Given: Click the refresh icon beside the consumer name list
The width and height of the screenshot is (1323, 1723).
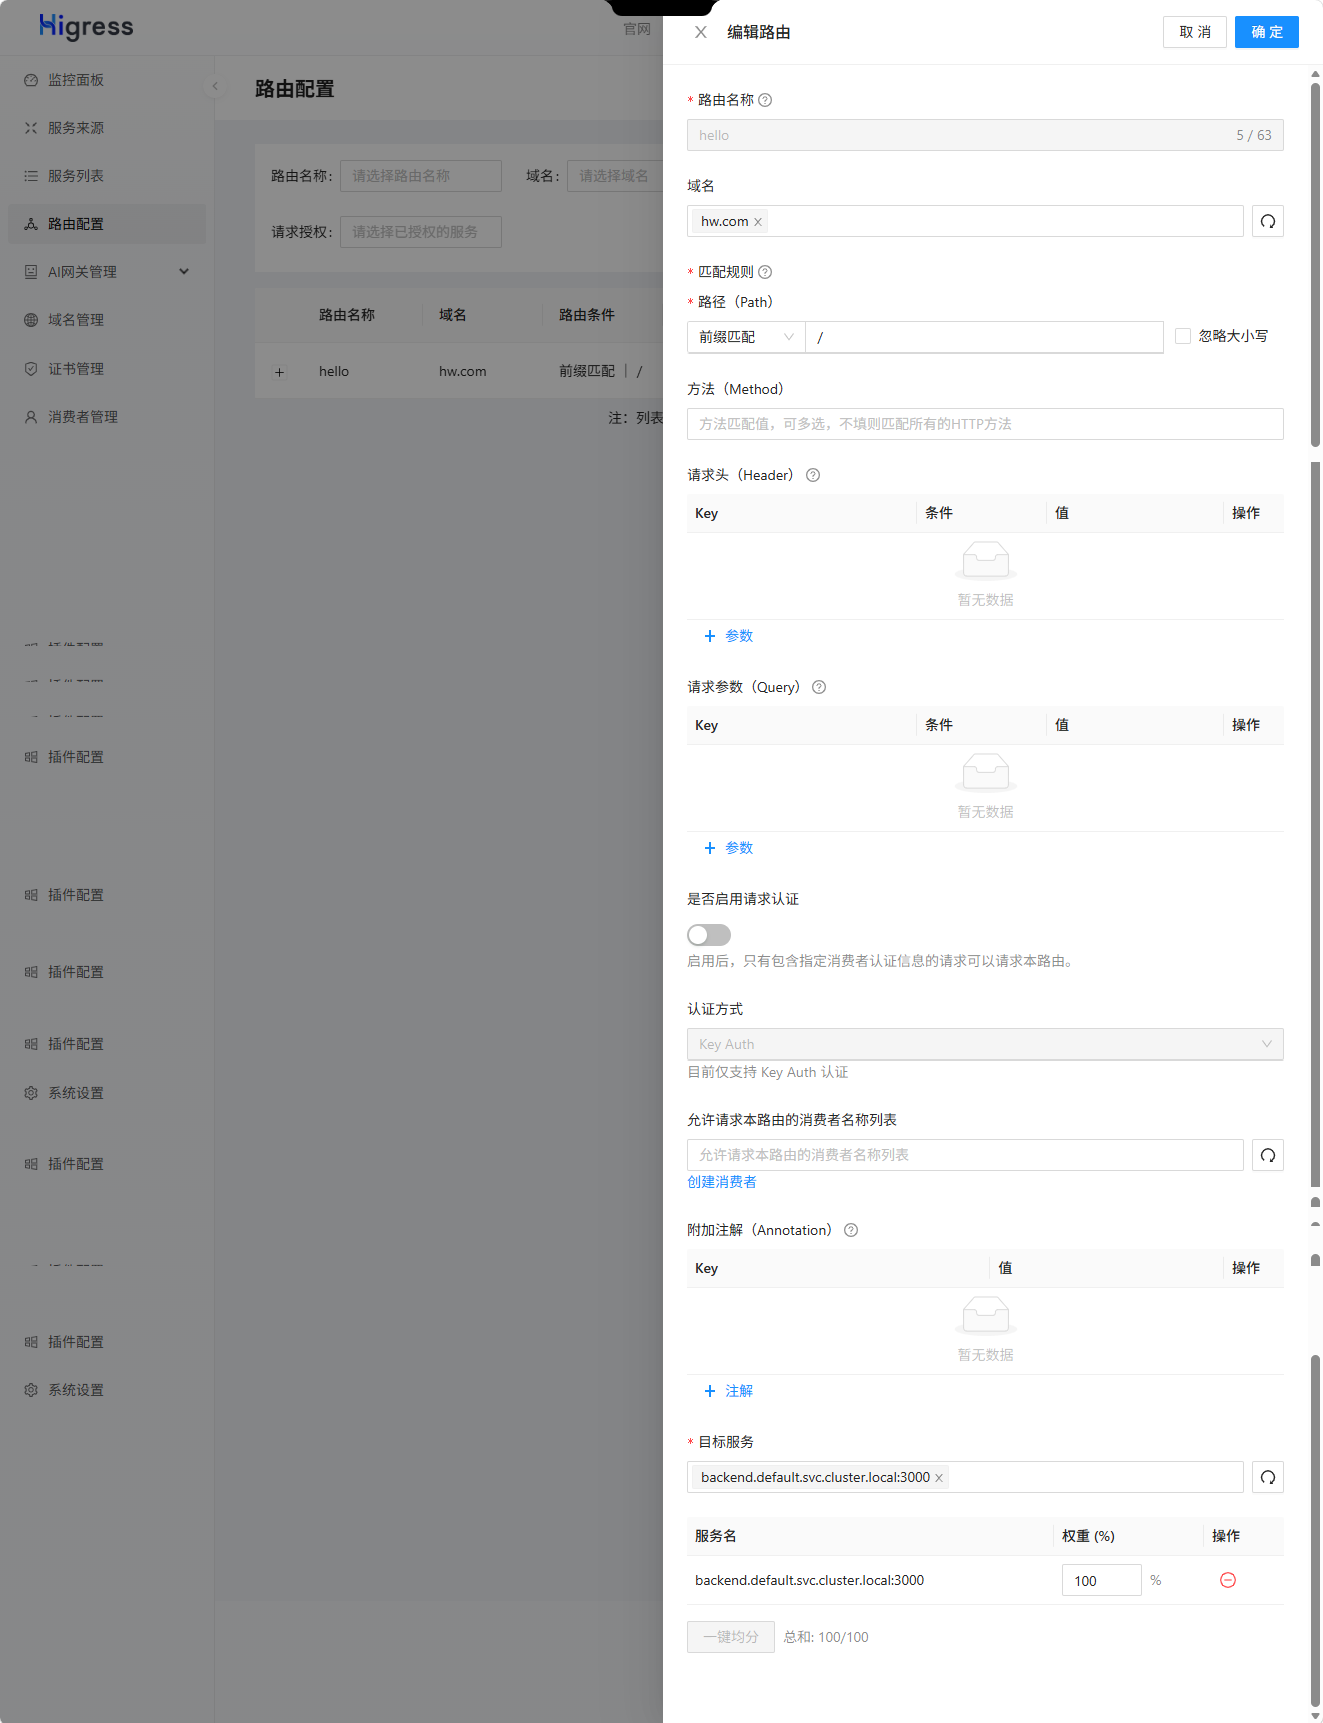Looking at the screenshot, I should (1267, 1155).
